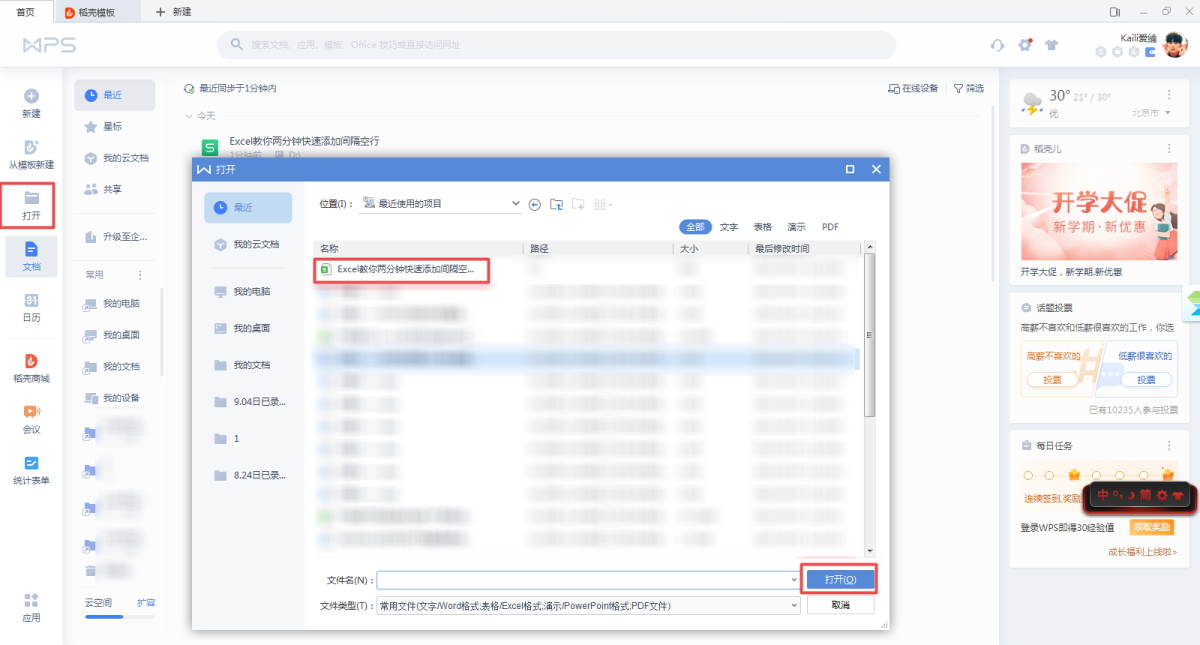The image size is (1200, 645).
Task: Click the 打开(O) button
Action: (839, 580)
